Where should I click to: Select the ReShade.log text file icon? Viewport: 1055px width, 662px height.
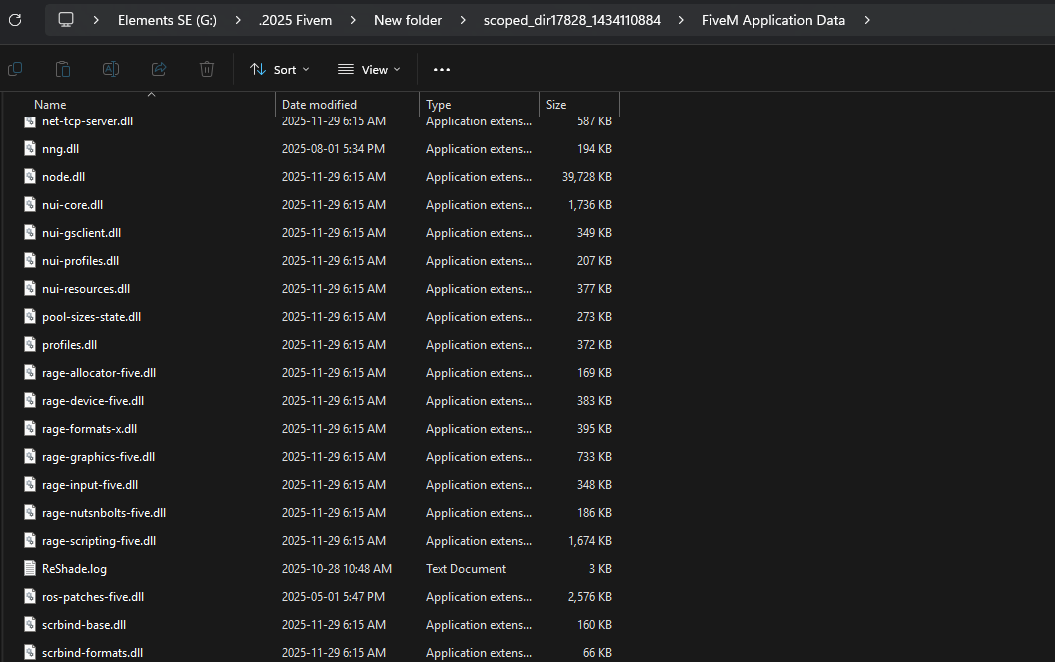pyautogui.click(x=31, y=569)
